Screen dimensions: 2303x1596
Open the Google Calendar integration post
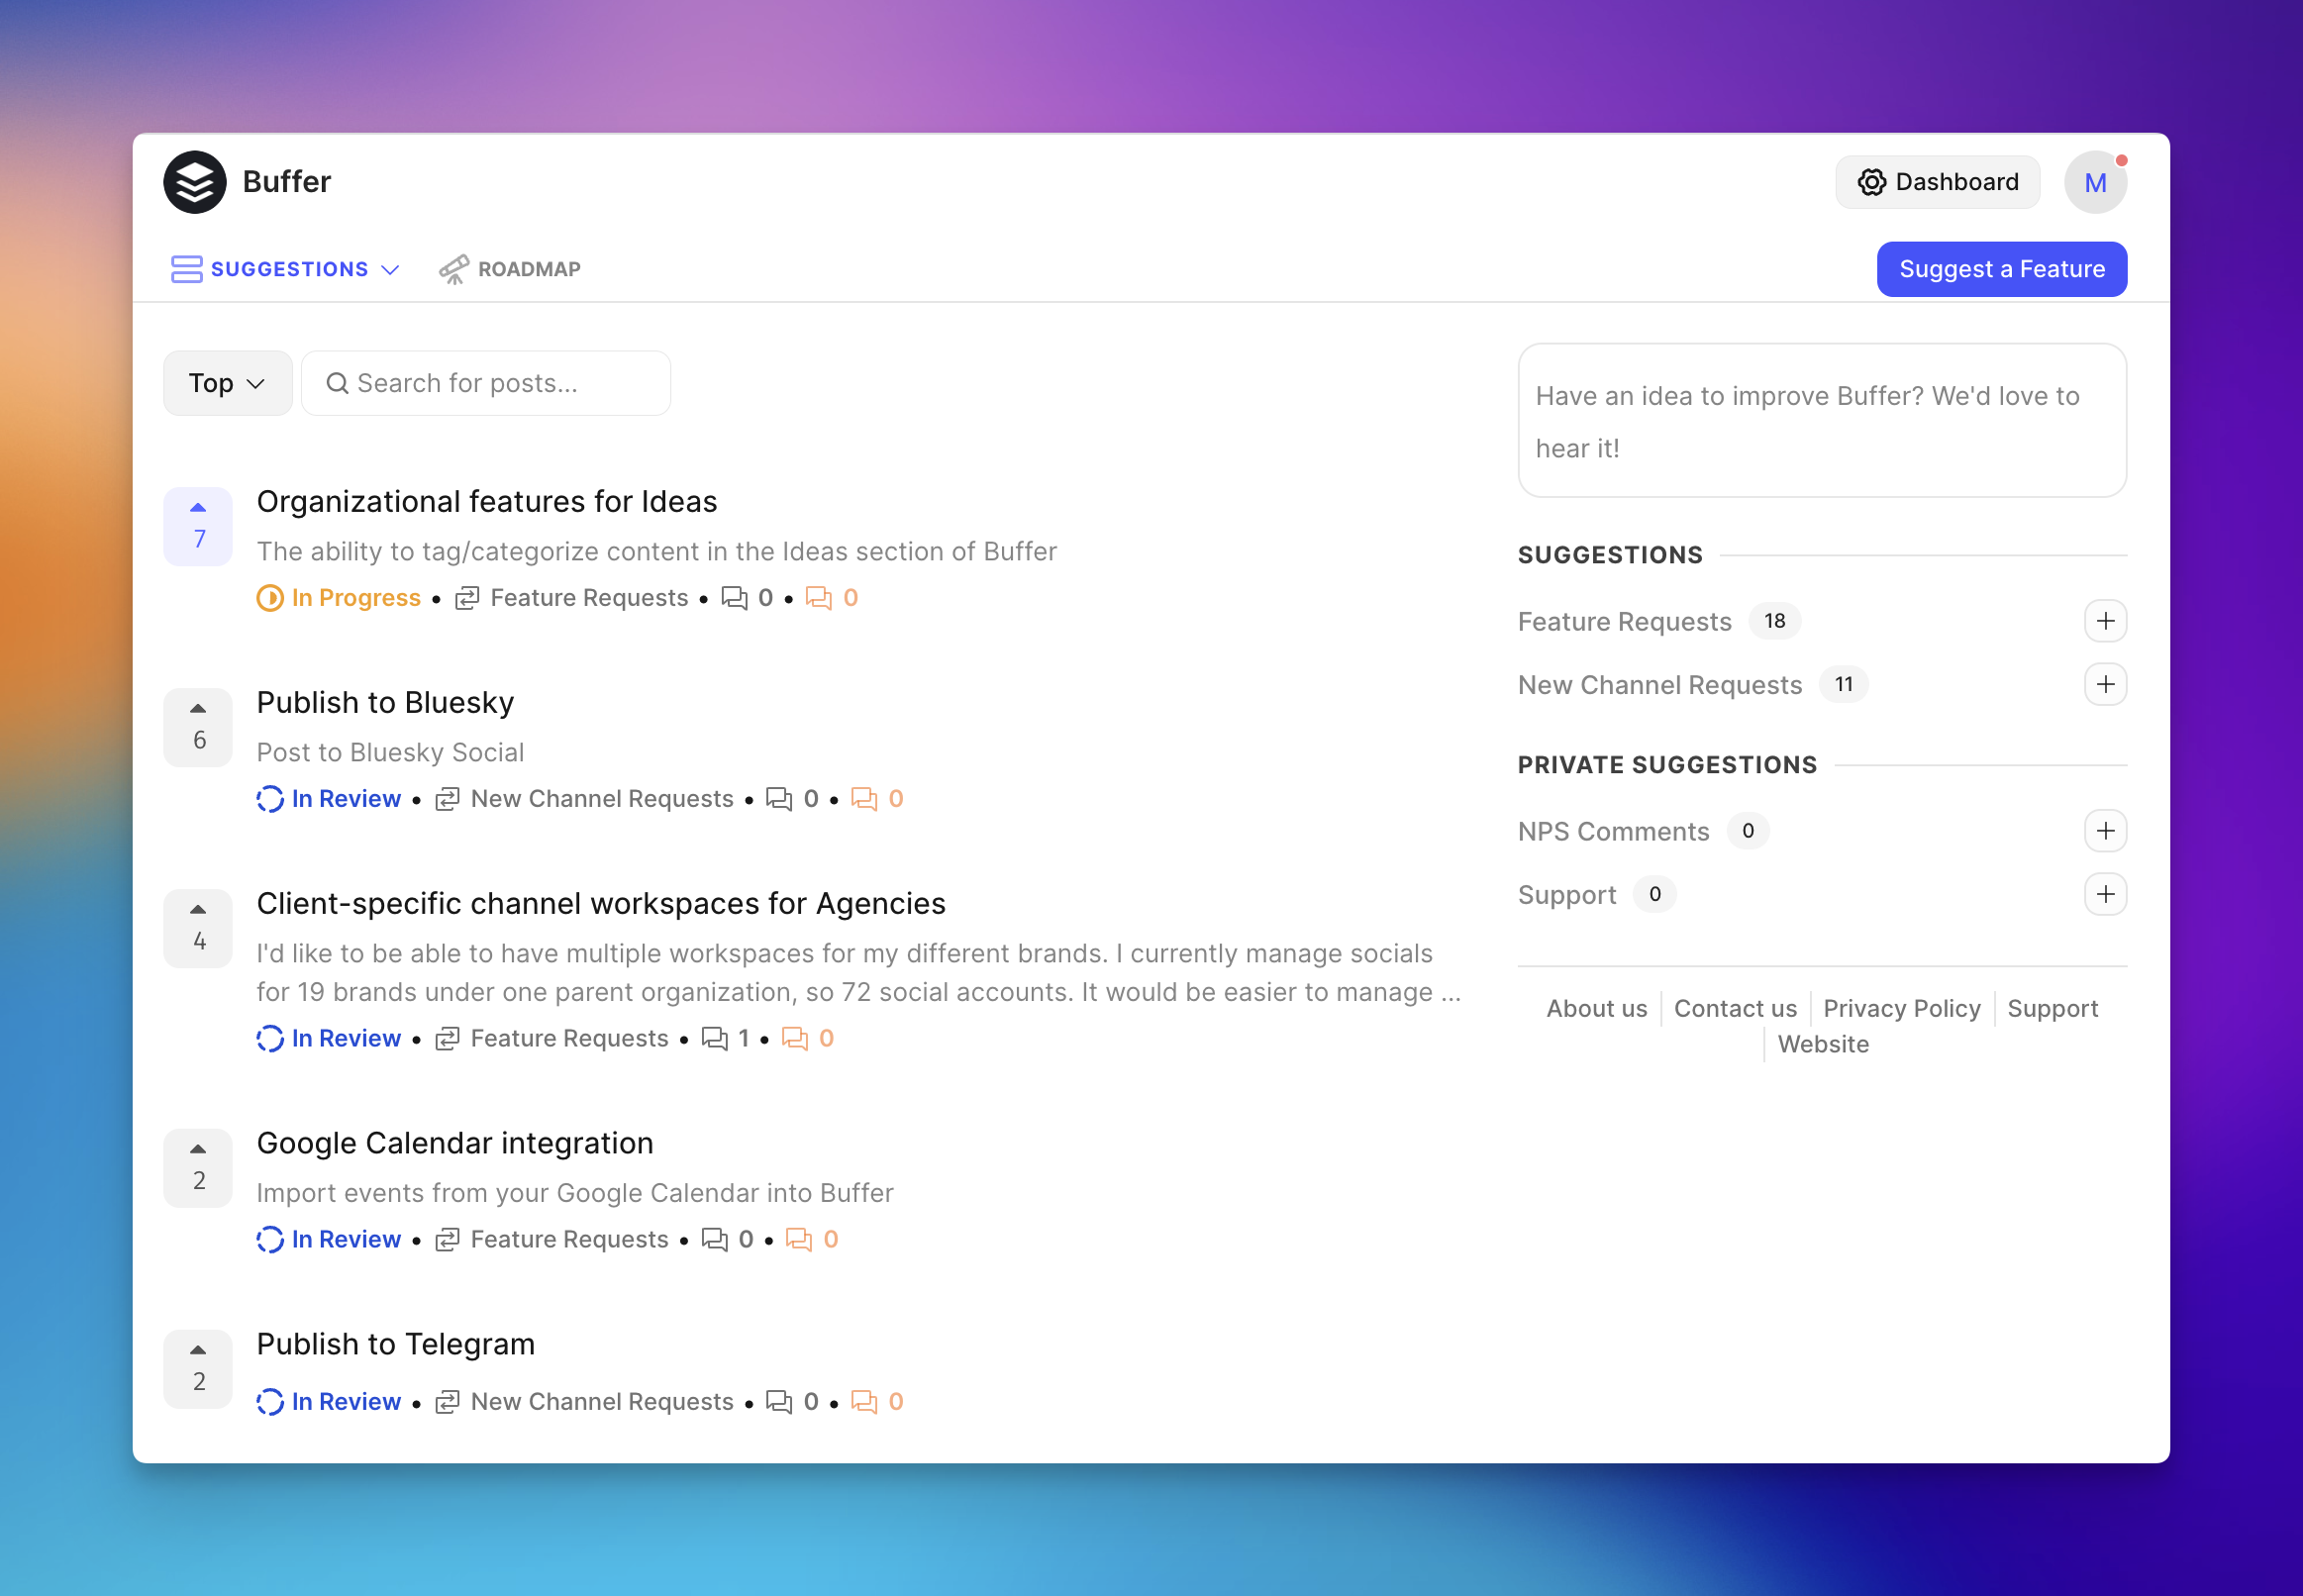click(x=455, y=1143)
